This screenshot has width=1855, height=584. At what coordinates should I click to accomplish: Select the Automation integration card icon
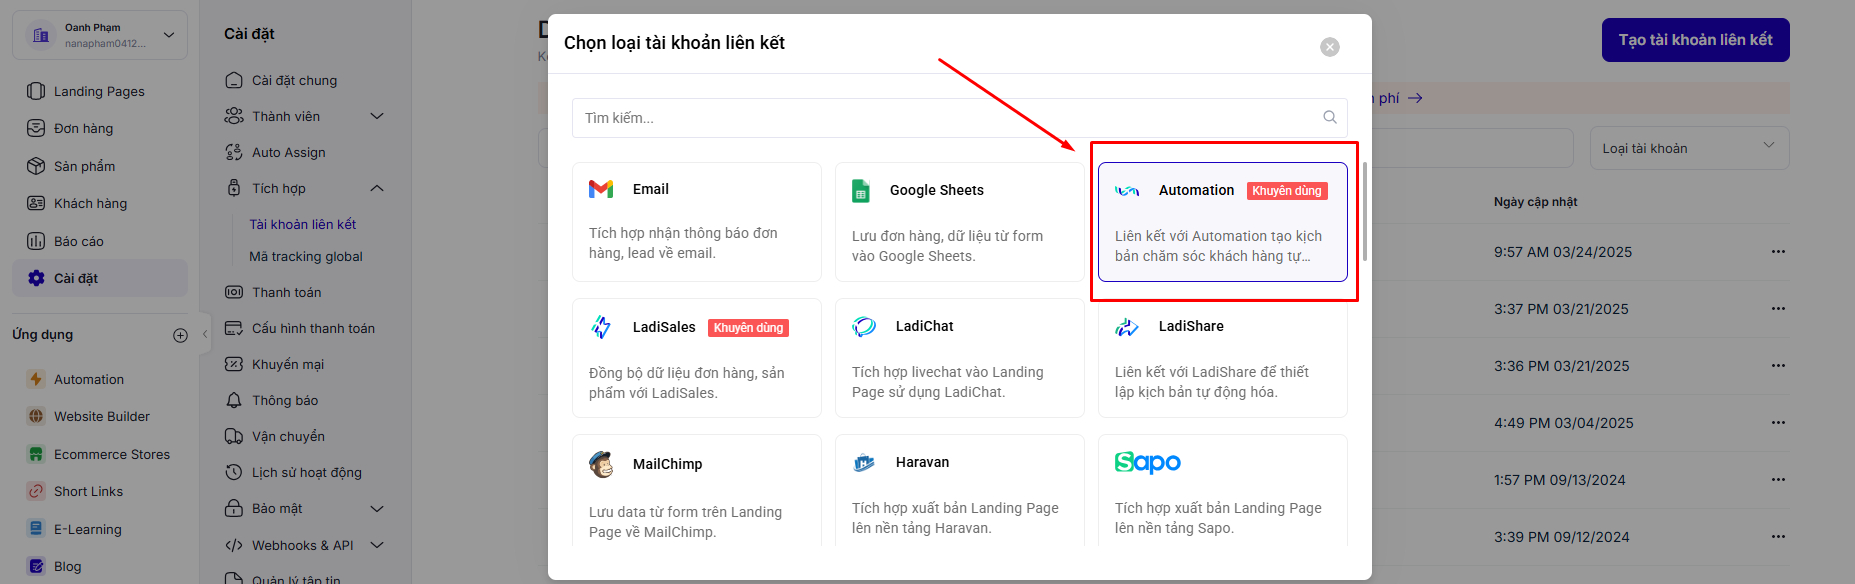[1127, 191]
